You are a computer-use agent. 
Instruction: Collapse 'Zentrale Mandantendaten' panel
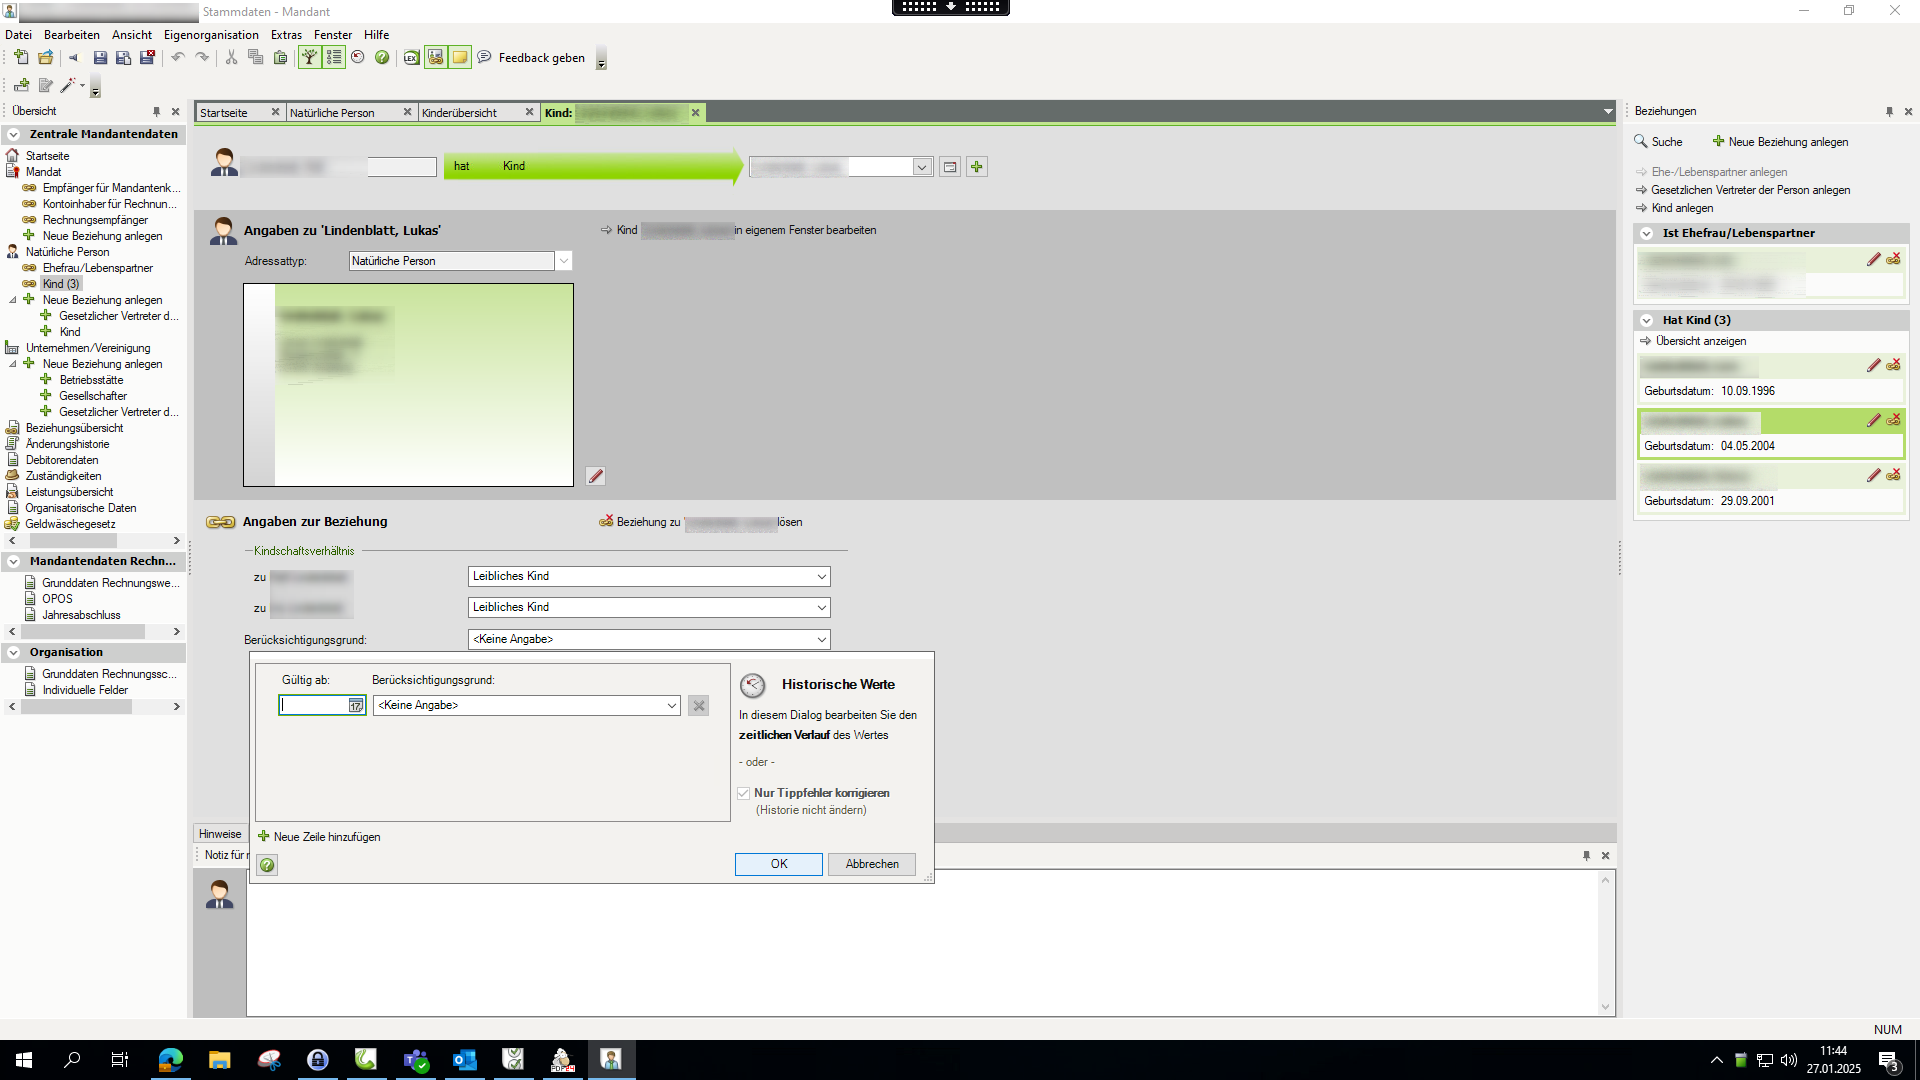pos(14,134)
